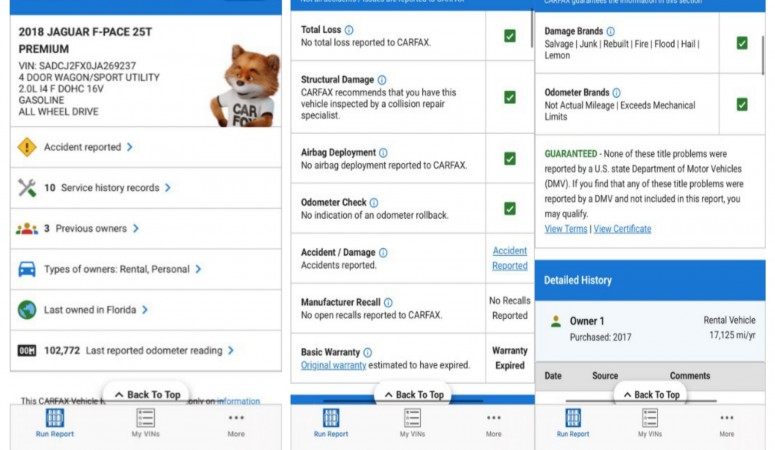Tap Back To Top in left screen
Image resolution: width=775 pixels, height=450 pixels.
point(146,394)
